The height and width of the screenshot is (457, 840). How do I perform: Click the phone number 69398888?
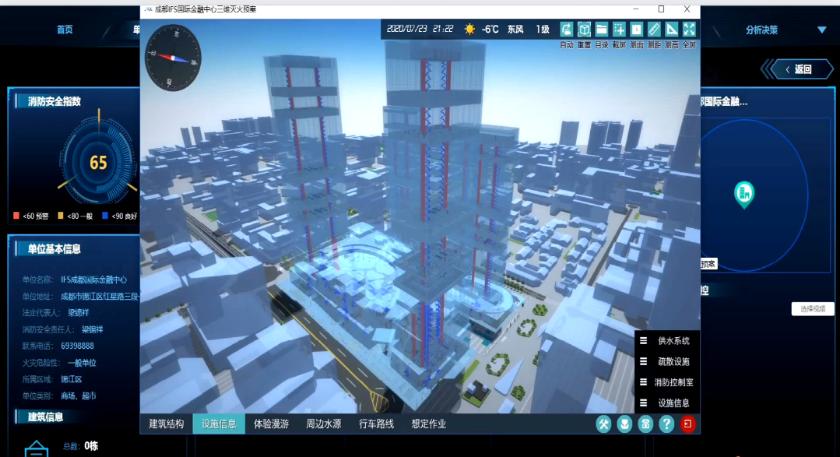(x=77, y=346)
